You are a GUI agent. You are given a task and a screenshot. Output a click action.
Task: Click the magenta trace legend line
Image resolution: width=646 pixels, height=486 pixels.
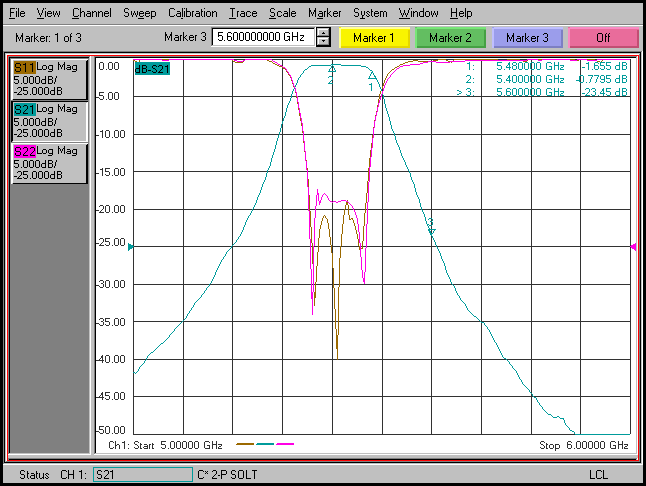pos(285,444)
